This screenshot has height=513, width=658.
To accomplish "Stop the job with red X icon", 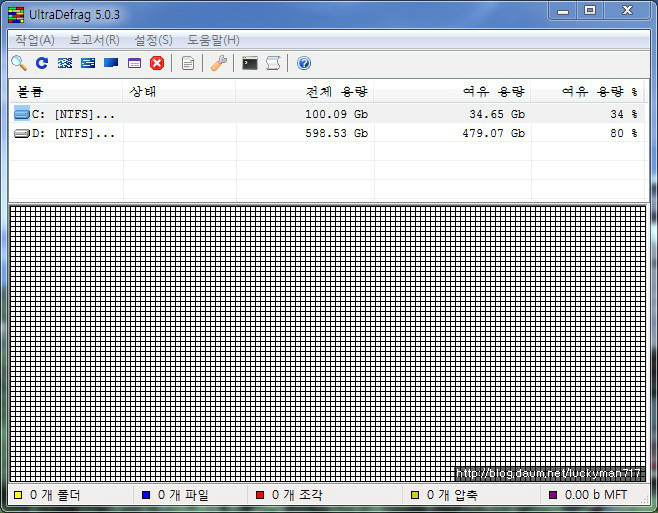I will (157, 63).
